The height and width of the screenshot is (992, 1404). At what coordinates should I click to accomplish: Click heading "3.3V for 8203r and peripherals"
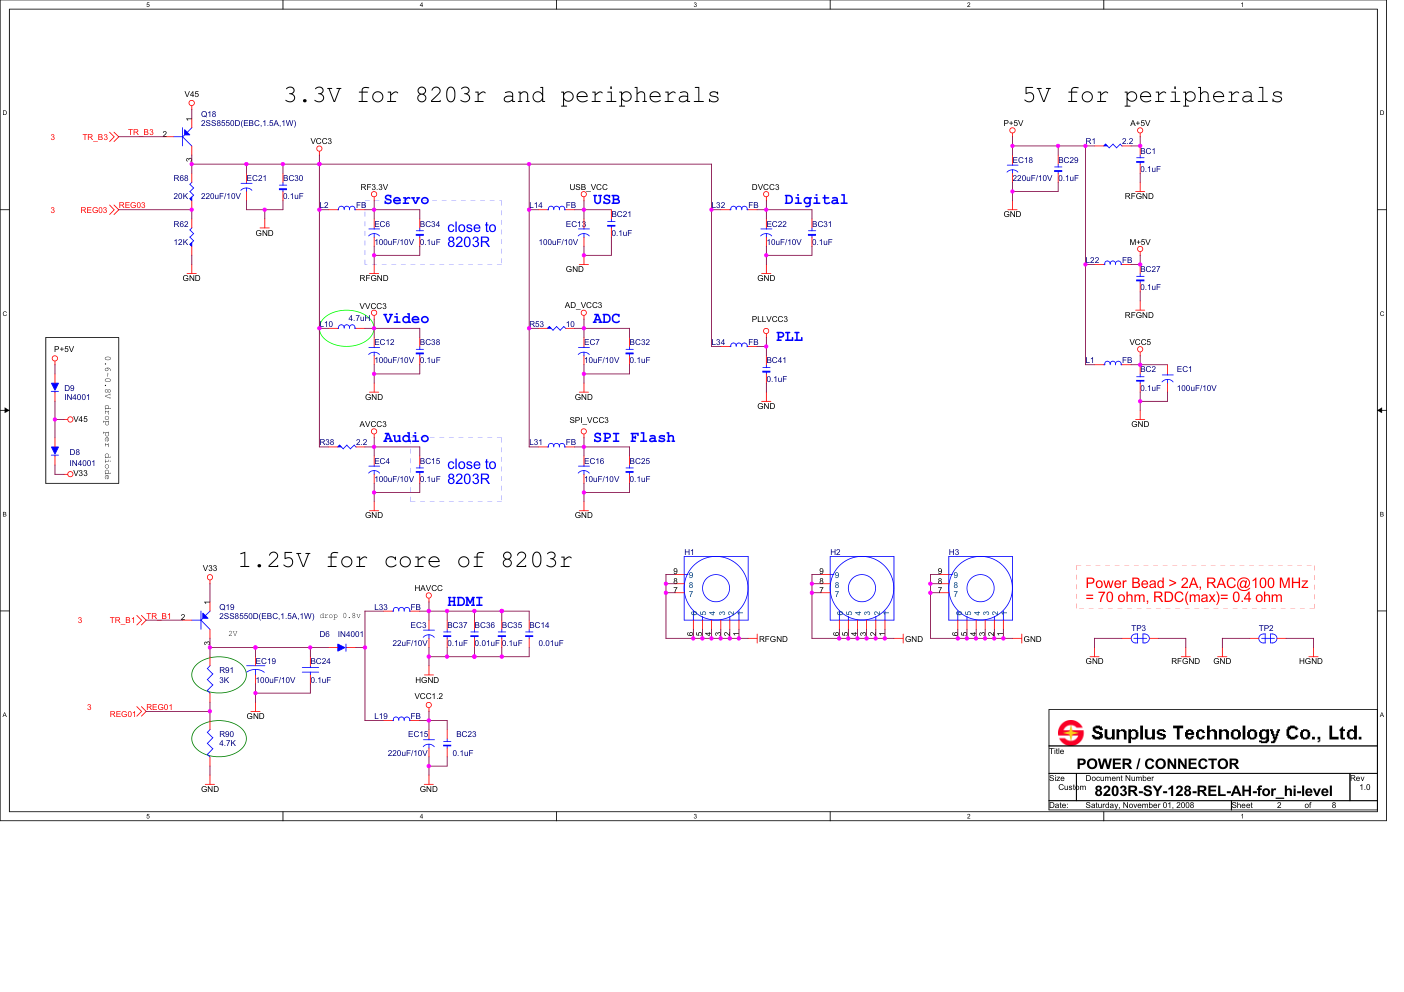tap(502, 95)
